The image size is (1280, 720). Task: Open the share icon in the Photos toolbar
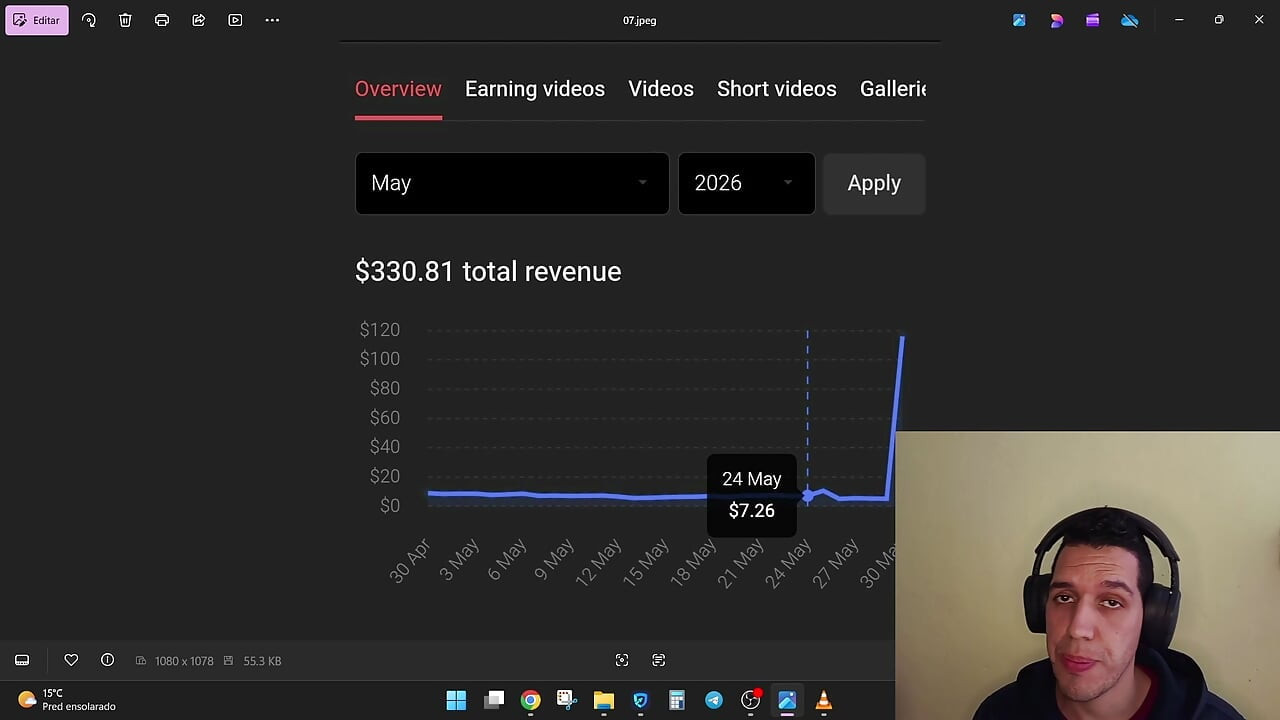coord(199,20)
